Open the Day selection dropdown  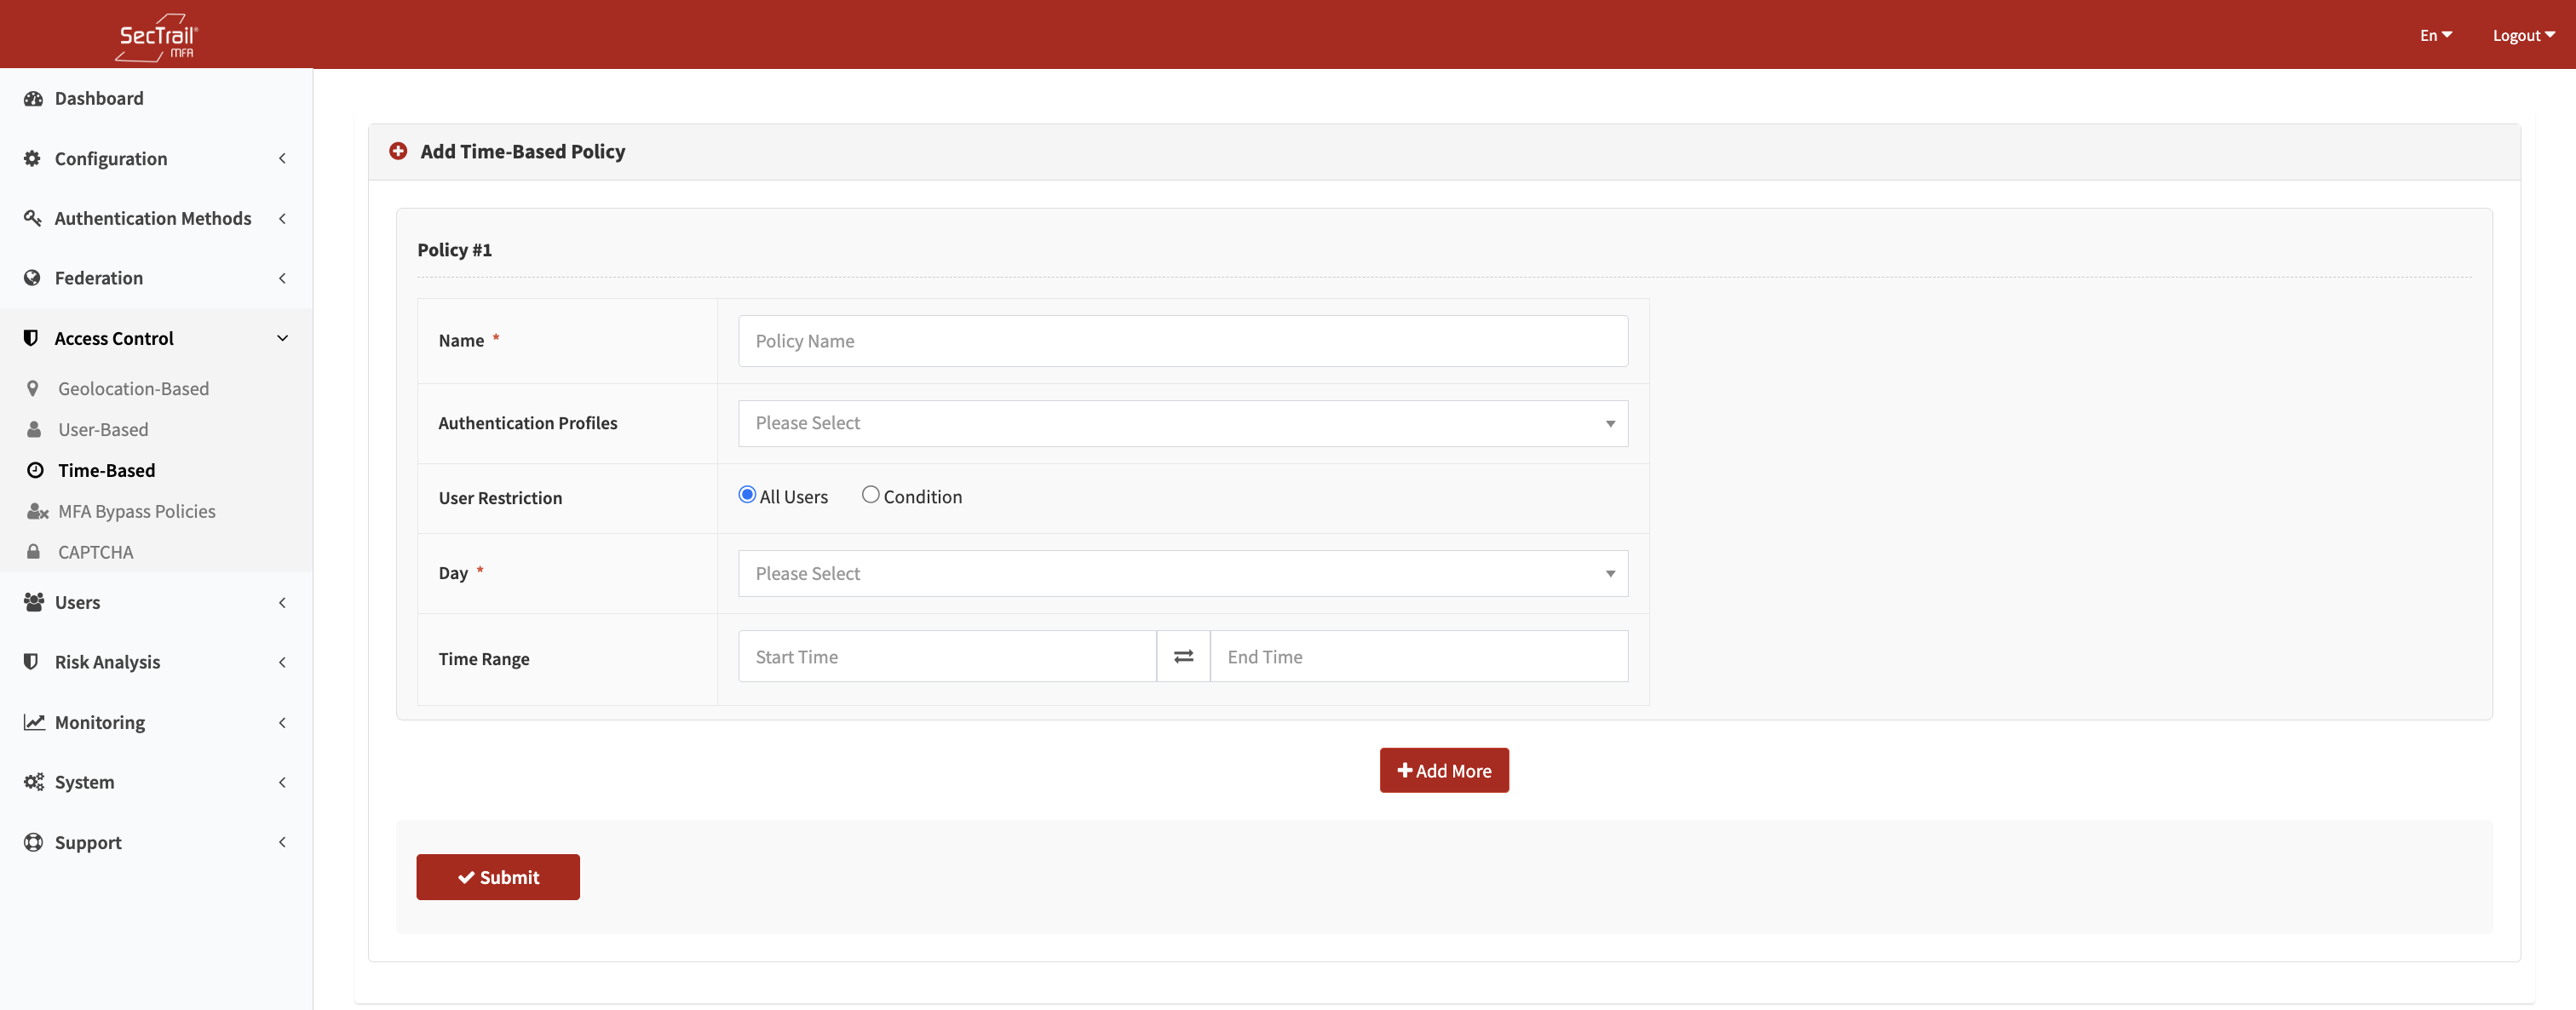(1182, 574)
